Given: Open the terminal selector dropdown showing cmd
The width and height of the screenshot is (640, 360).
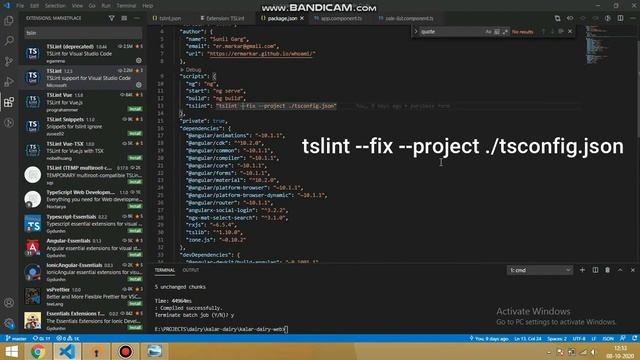Looking at the screenshot, I should pos(540,270).
